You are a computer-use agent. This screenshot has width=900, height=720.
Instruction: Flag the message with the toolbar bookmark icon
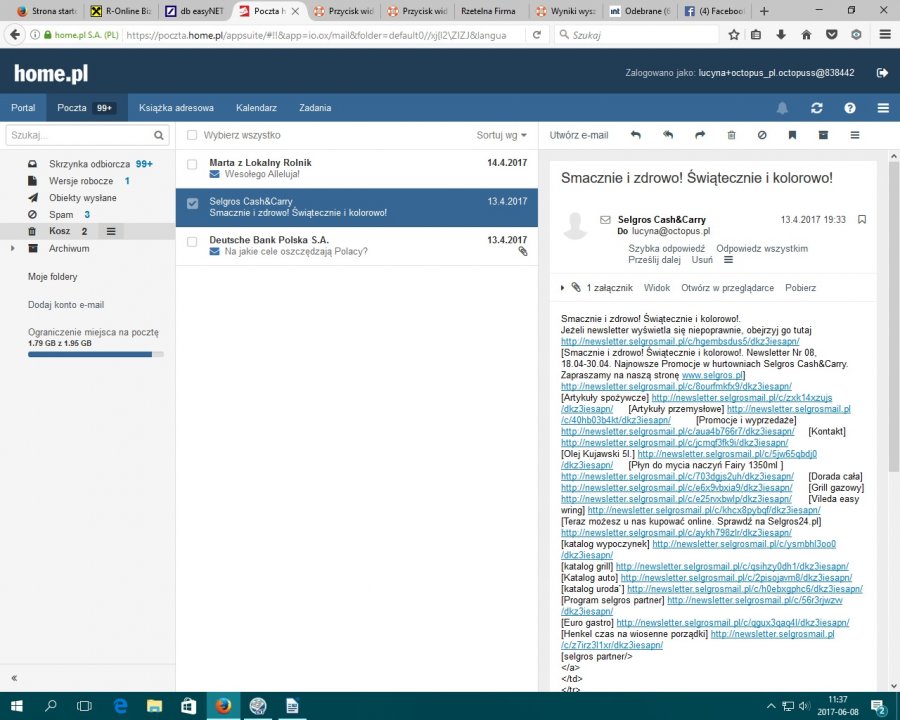(792, 136)
